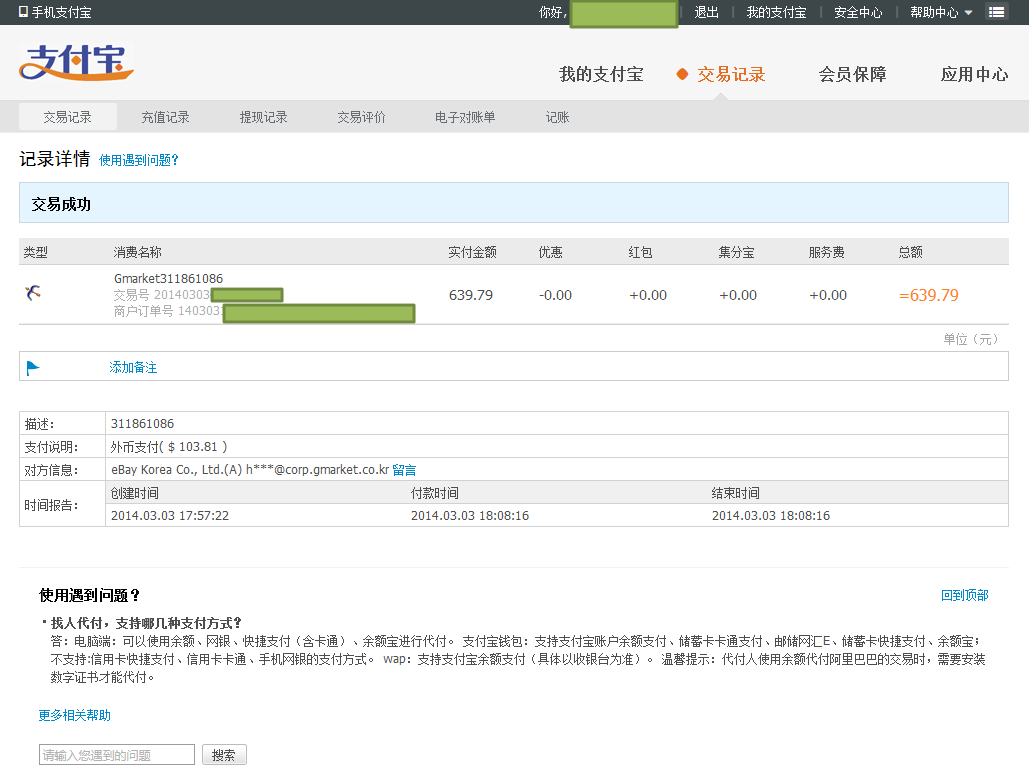The width and height of the screenshot is (1029, 782).
Task: Click creation time 2014.03.03 17:57:22
Action: click(170, 516)
